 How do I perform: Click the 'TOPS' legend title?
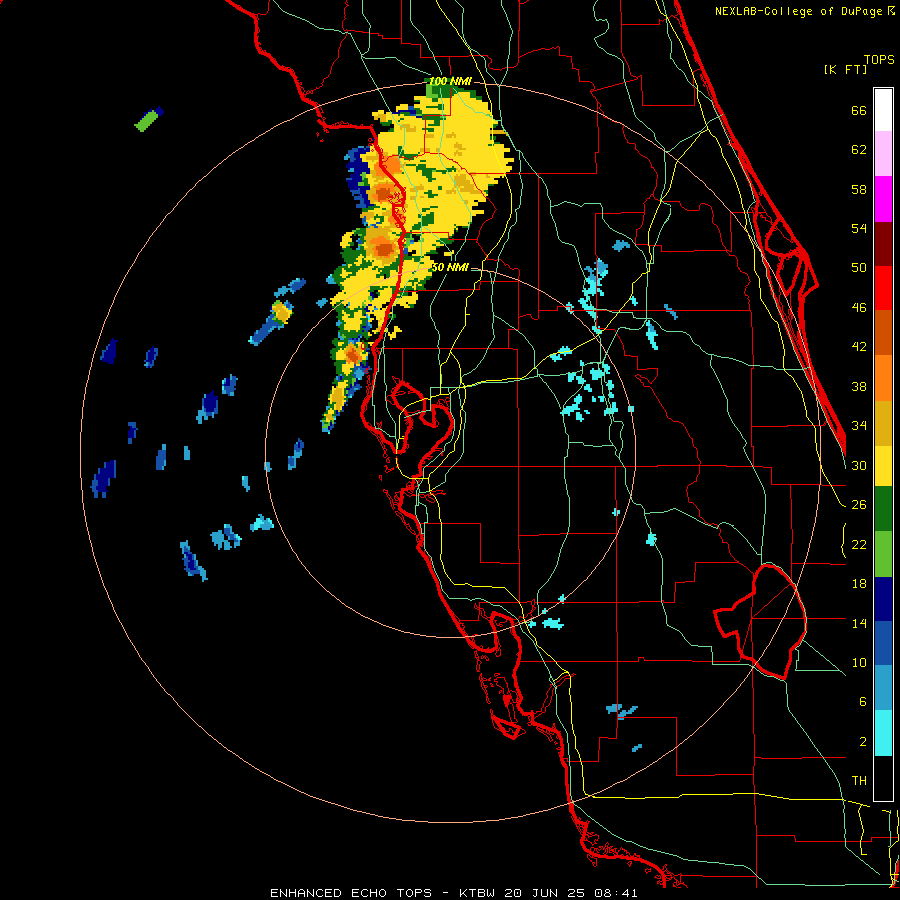click(879, 59)
